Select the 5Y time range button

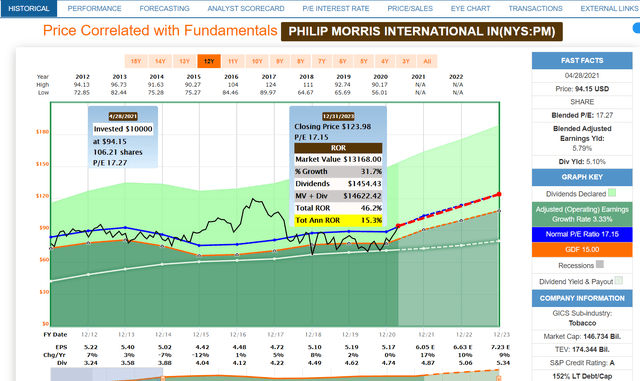coord(364,61)
